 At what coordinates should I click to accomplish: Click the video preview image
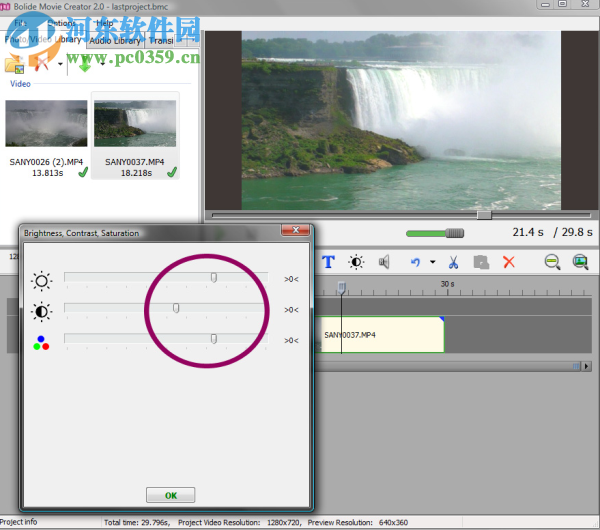pyautogui.click(x=401, y=121)
